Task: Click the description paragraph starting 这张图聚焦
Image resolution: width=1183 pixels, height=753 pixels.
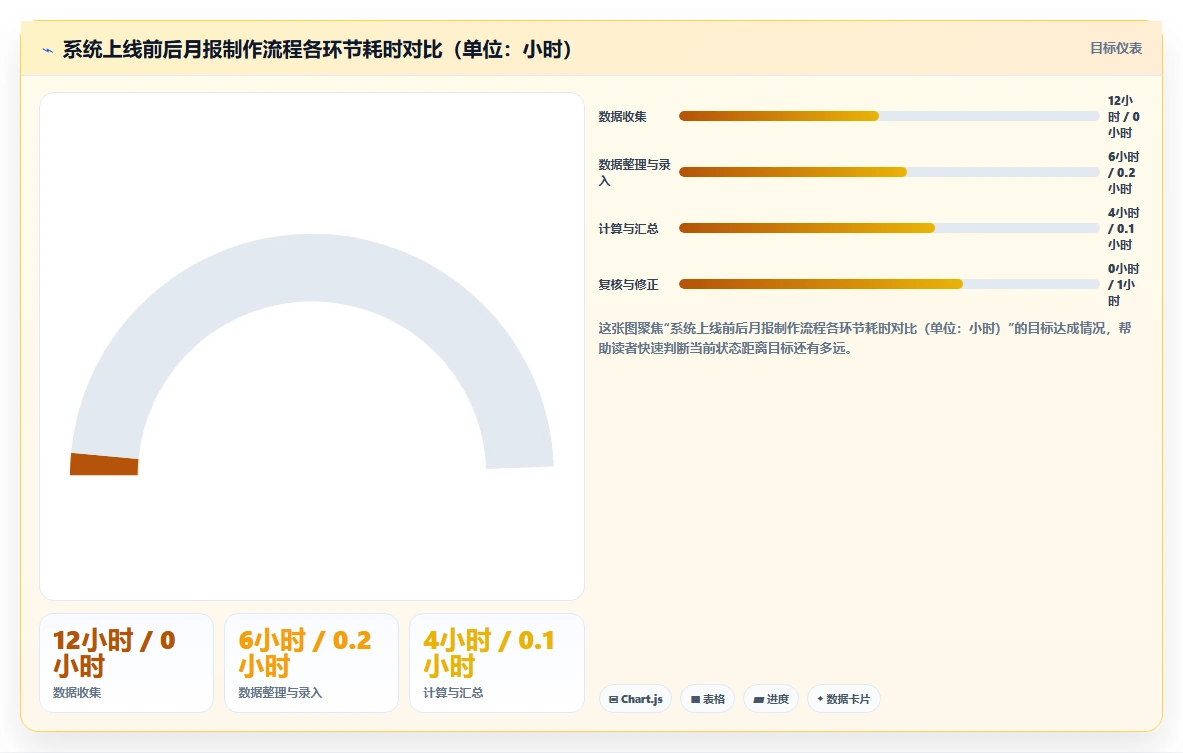Action: 865,338
